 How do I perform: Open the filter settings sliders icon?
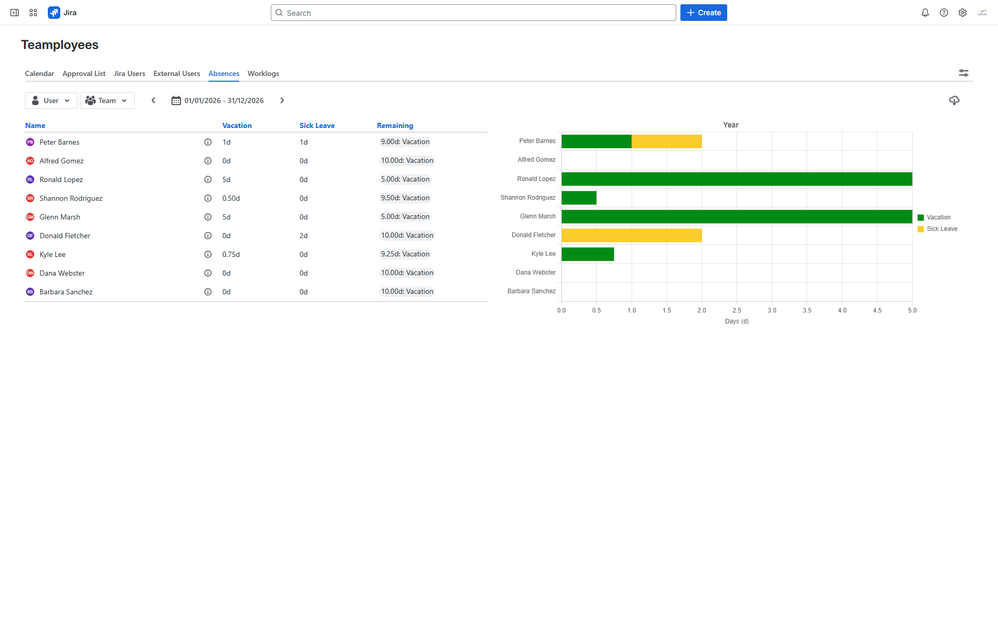click(x=964, y=73)
